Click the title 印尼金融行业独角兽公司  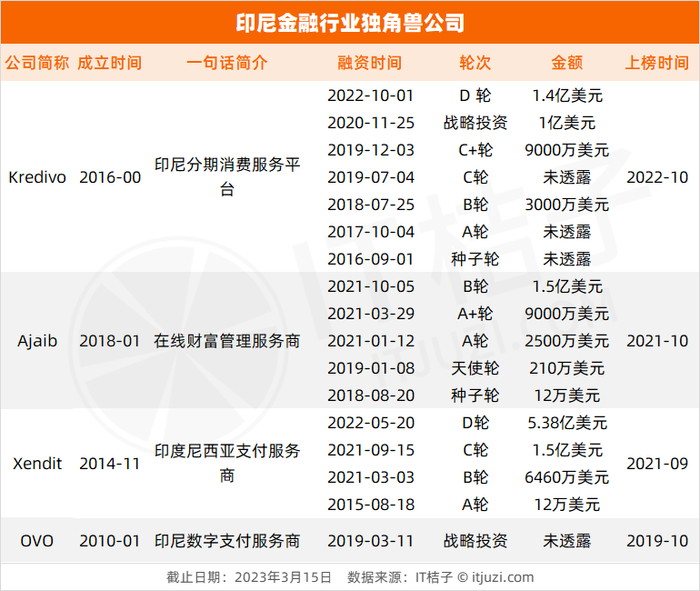tap(350, 23)
